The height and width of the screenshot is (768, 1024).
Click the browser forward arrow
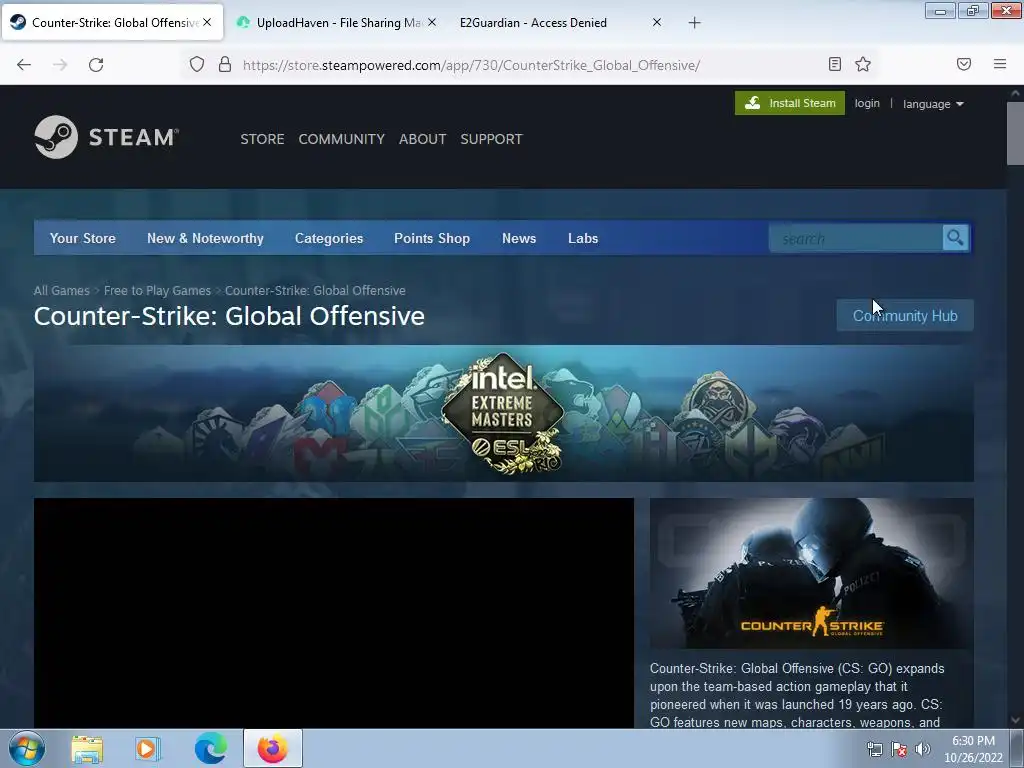60,65
